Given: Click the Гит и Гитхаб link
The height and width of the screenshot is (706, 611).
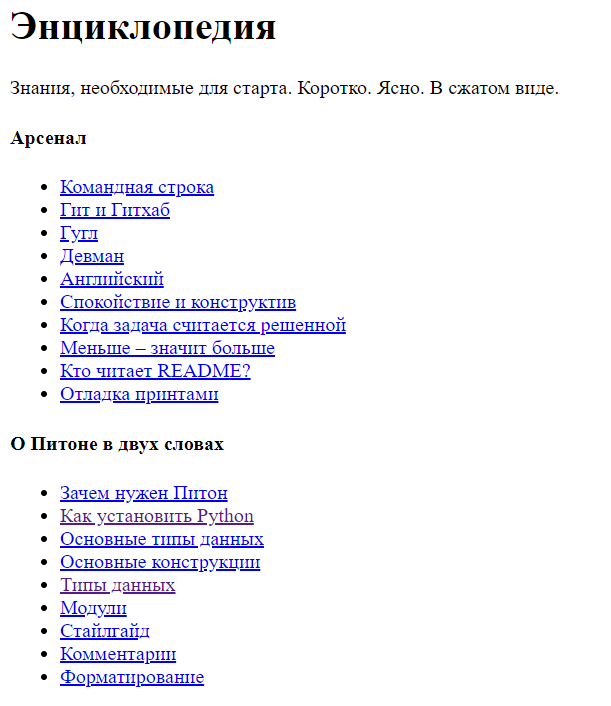Looking at the screenshot, I should [x=115, y=210].
